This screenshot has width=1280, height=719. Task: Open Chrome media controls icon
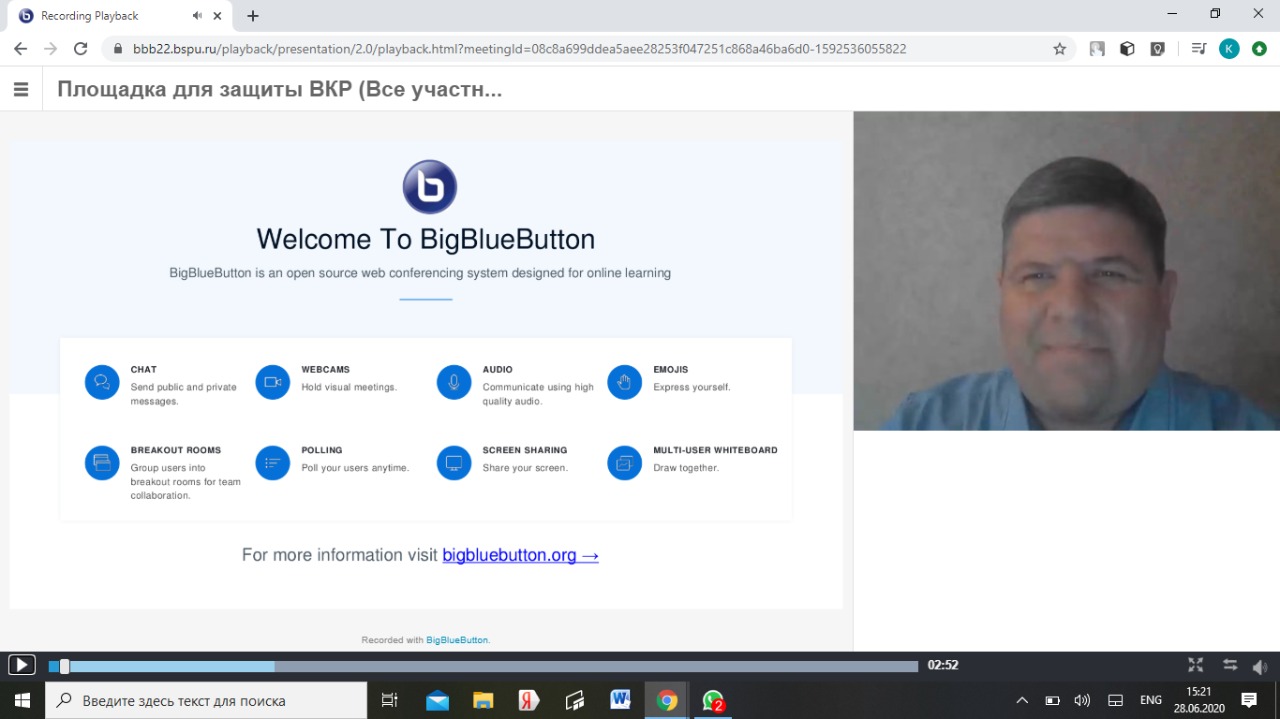pyautogui.click(x=1198, y=48)
